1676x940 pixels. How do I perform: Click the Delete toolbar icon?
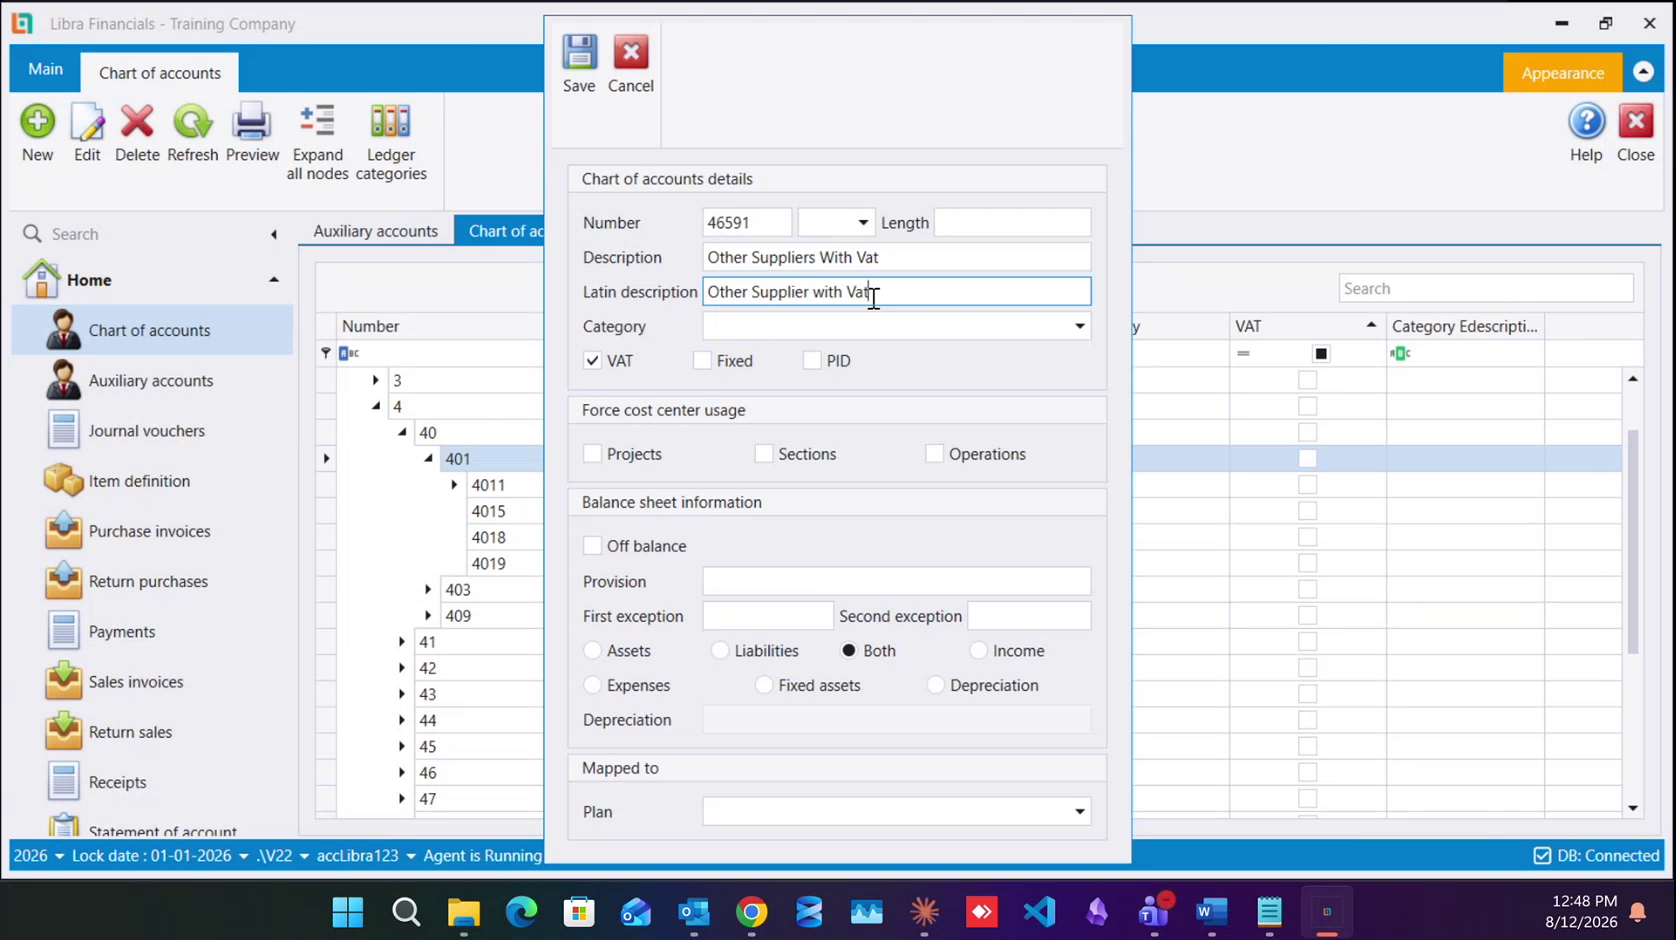(x=137, y=122)
